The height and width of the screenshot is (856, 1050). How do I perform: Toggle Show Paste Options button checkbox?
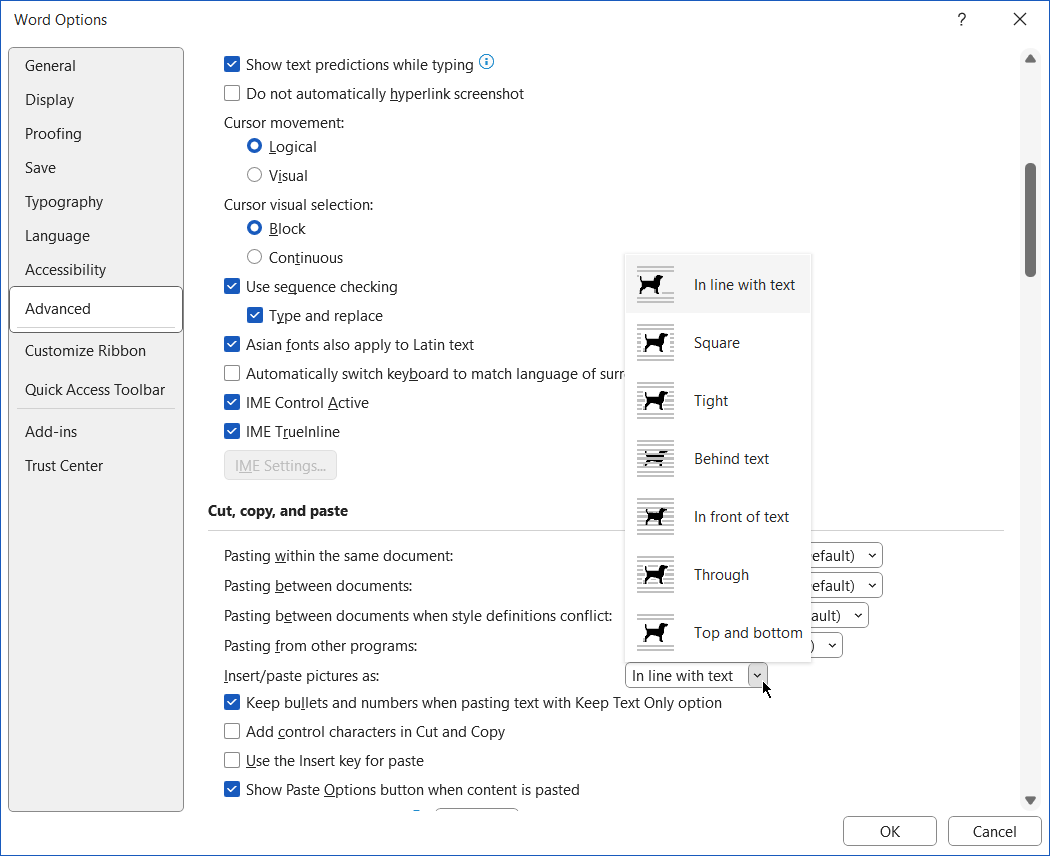coord(232,790)
